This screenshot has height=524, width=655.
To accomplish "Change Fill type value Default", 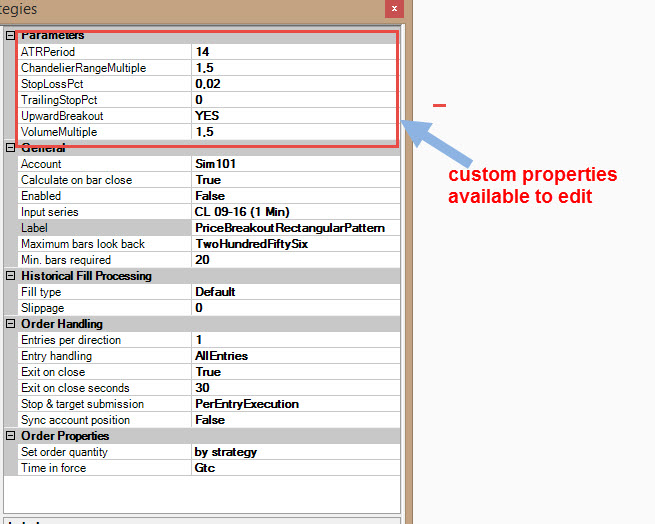I will tap(295, 292).
